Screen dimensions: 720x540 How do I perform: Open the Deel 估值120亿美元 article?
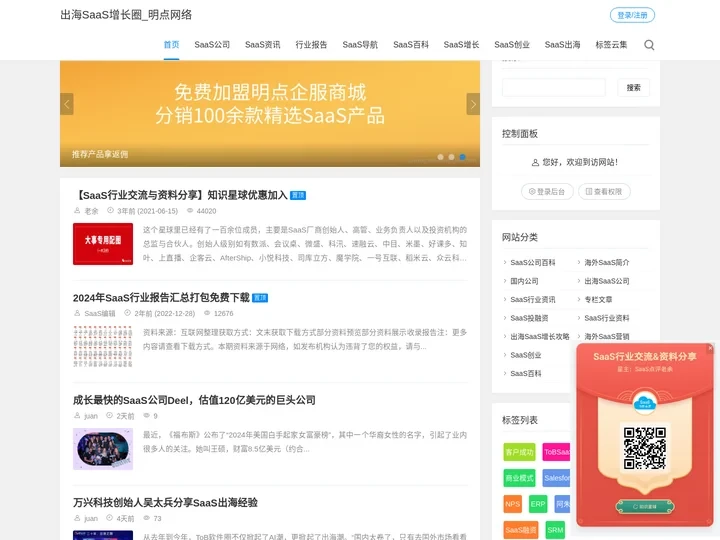point(194,400)
